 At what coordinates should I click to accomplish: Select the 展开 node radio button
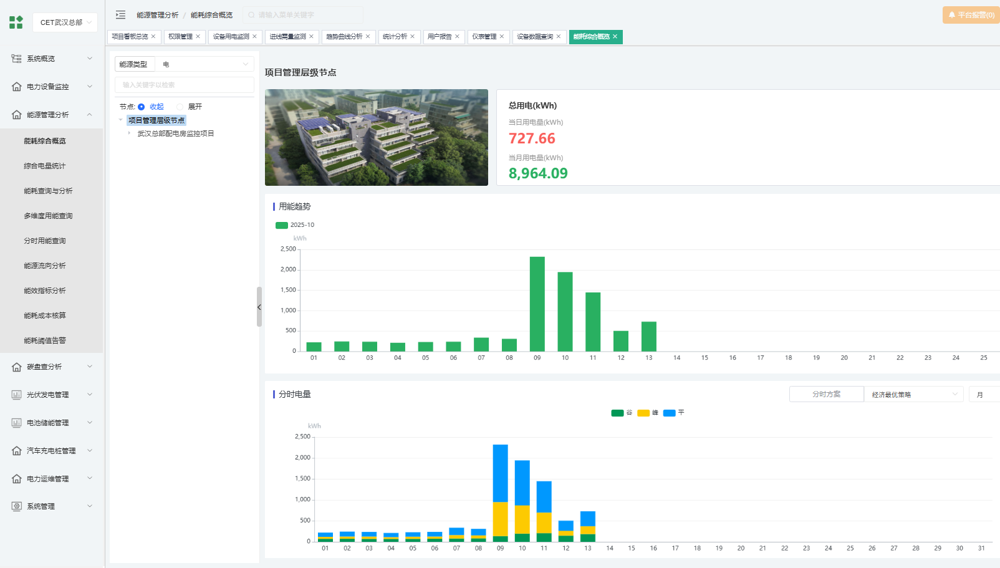coord(181,107)
